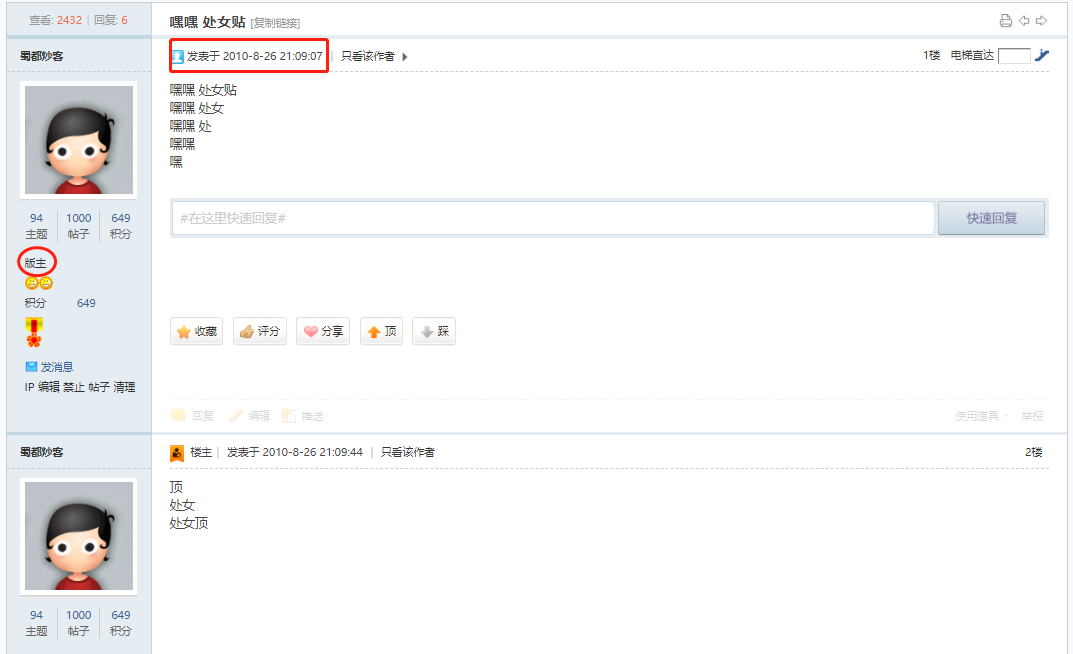1073x654 pixels.
Task: Click the 发消息 envelope icon
Action: (x=31, y=367)
